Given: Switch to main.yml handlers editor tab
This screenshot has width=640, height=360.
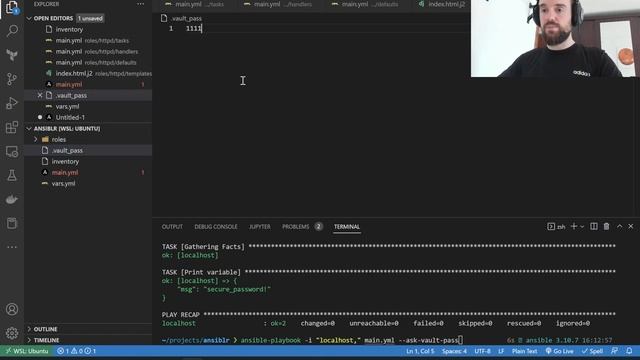Looking at the screenshot, I should 278,4.
